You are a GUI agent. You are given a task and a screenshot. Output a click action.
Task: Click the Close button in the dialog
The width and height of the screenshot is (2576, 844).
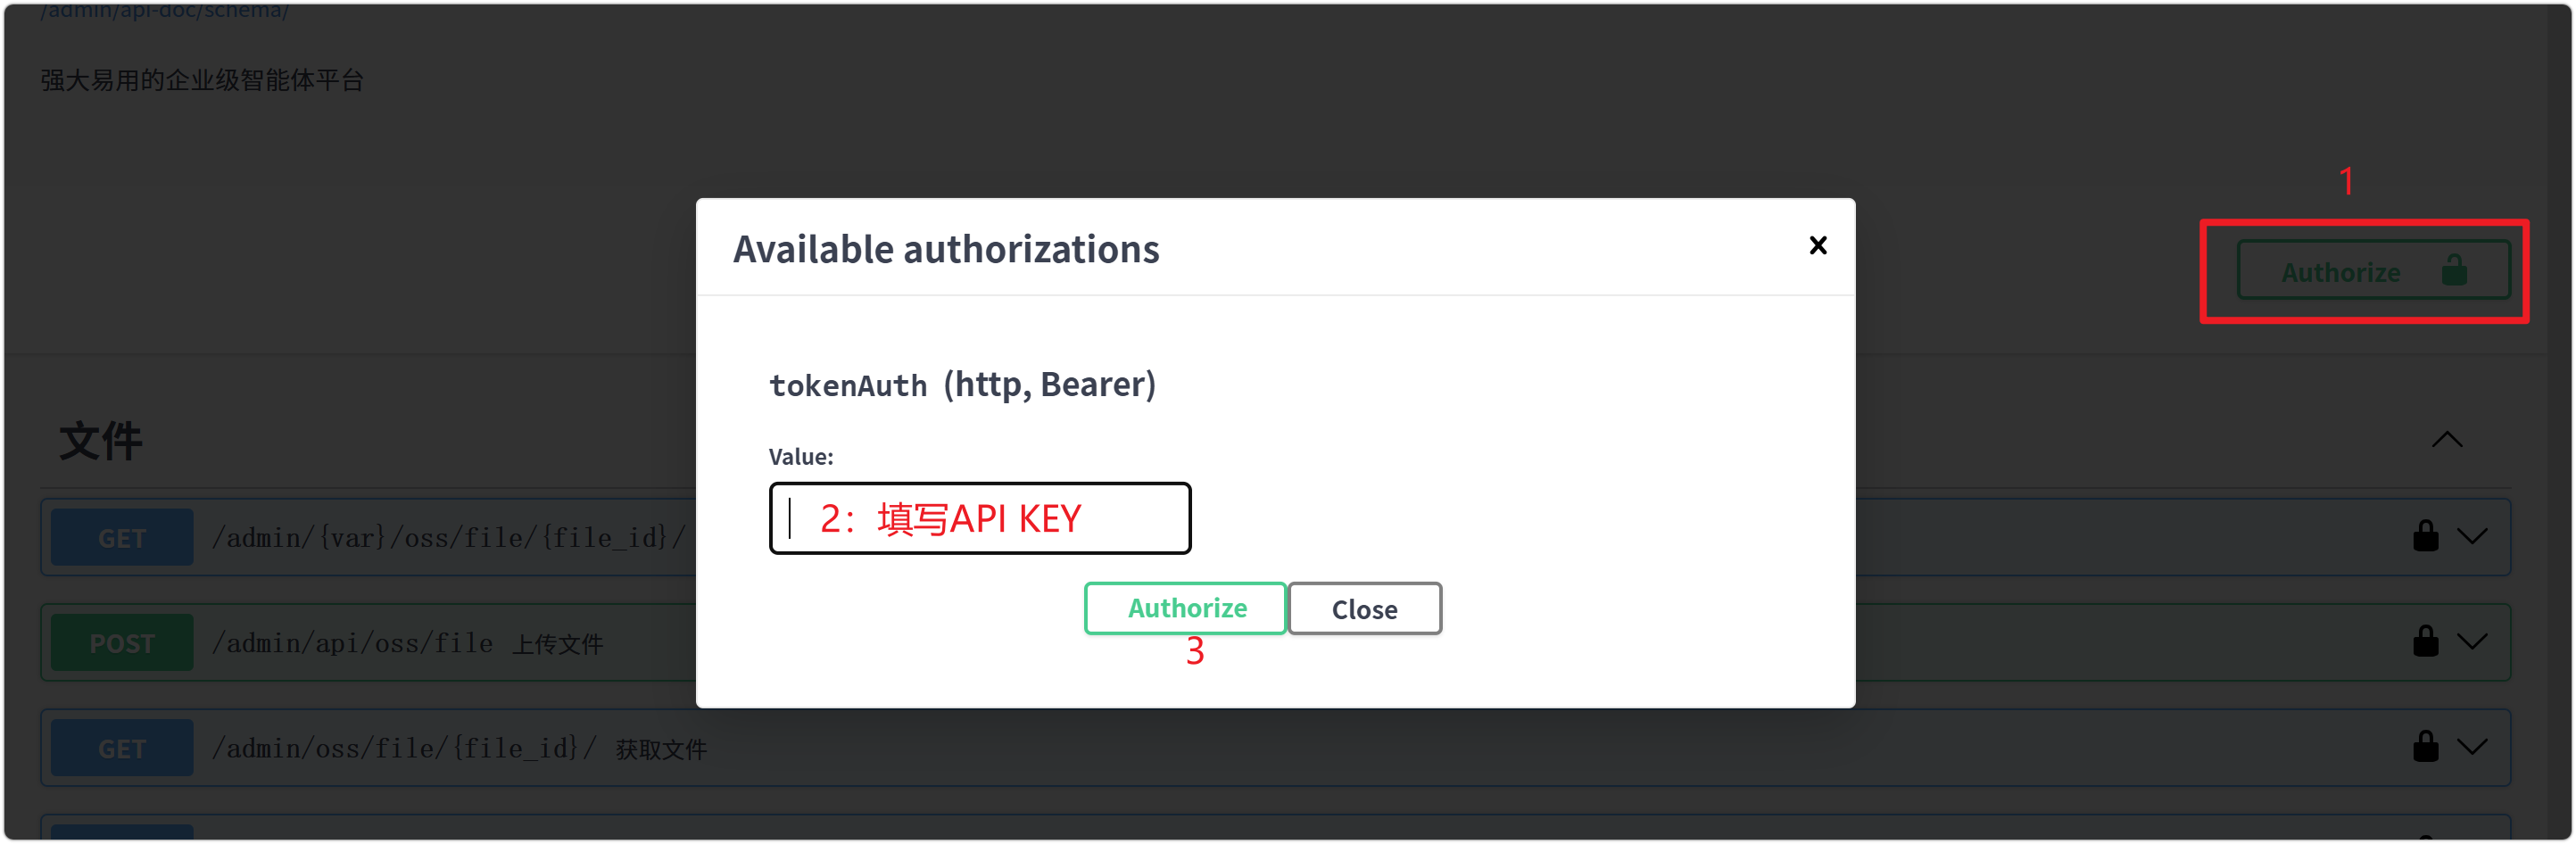(x=1363, y=608)
